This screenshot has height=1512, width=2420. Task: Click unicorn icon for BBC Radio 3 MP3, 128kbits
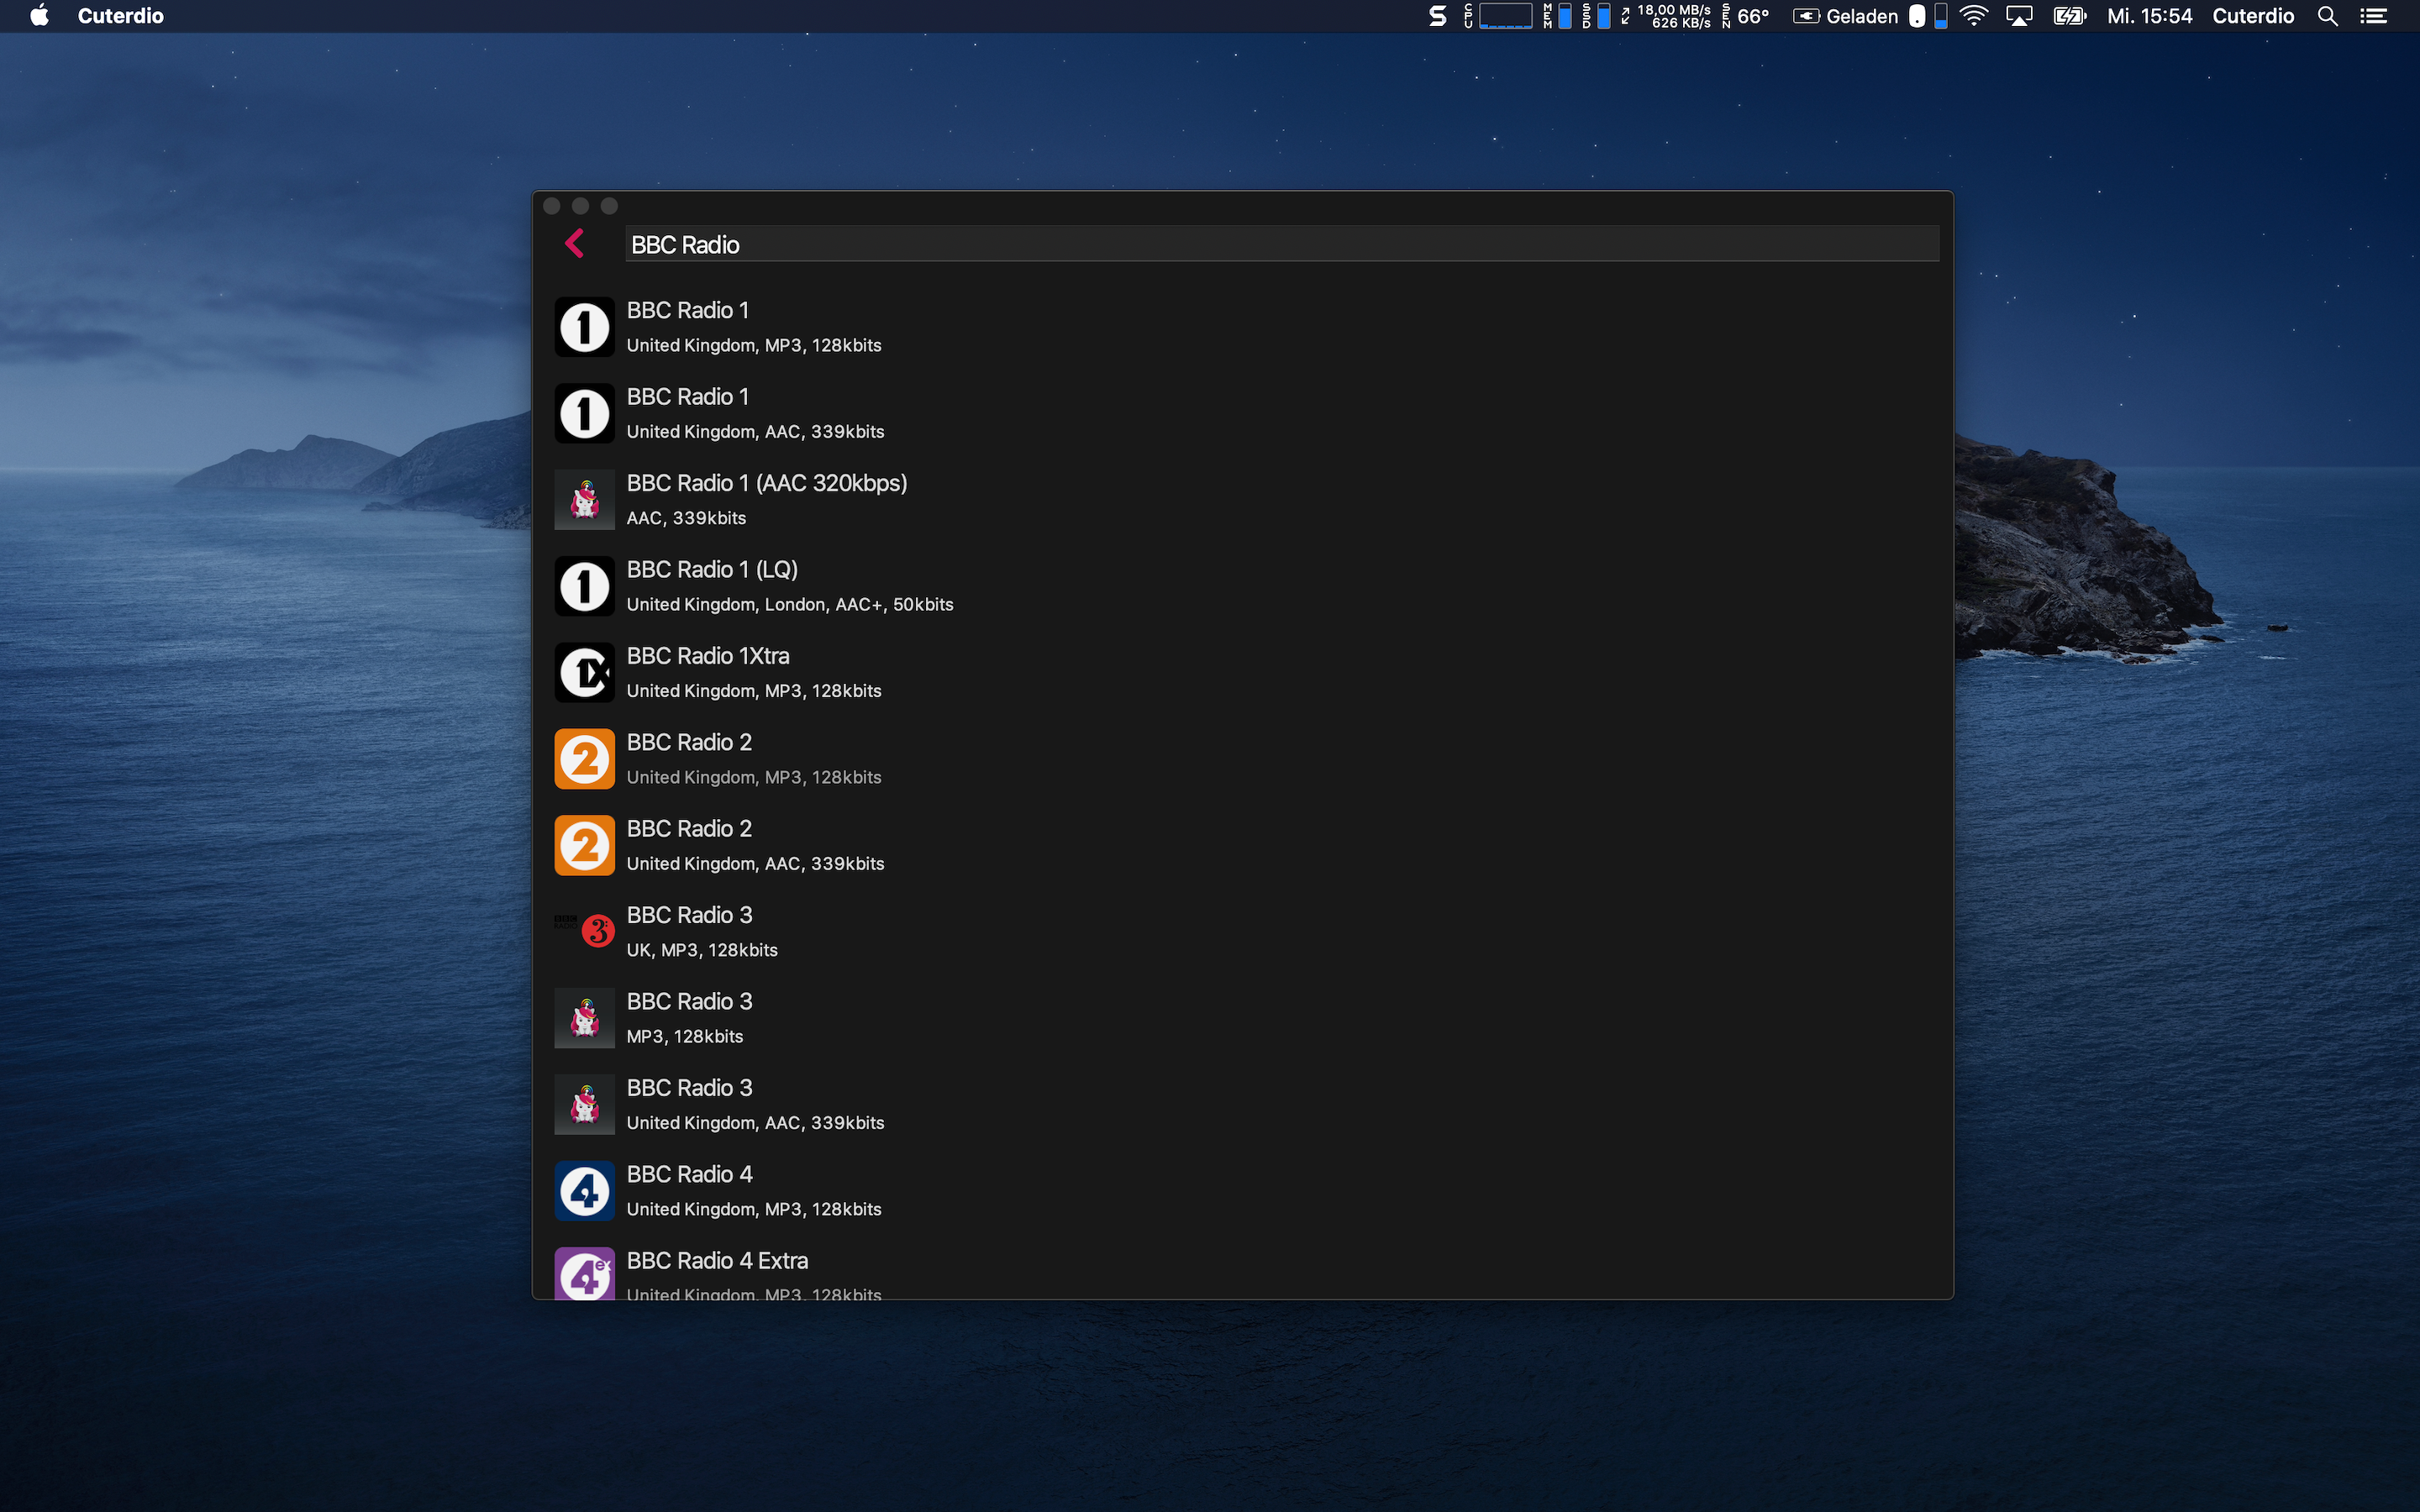(585, 1018)
